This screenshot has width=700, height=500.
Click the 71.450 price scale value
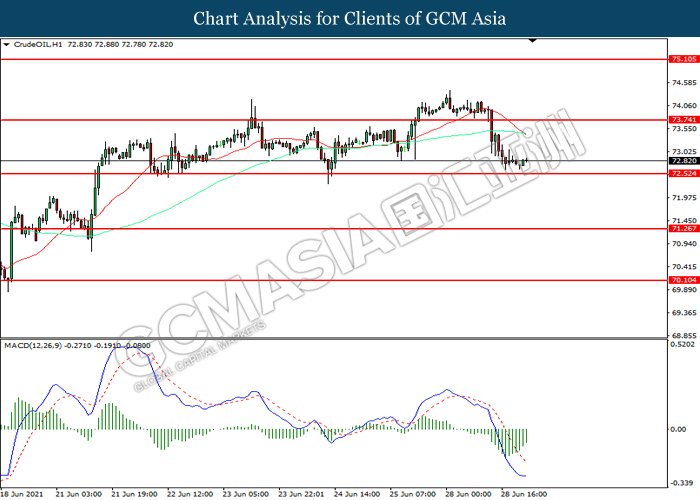point(684,221)
